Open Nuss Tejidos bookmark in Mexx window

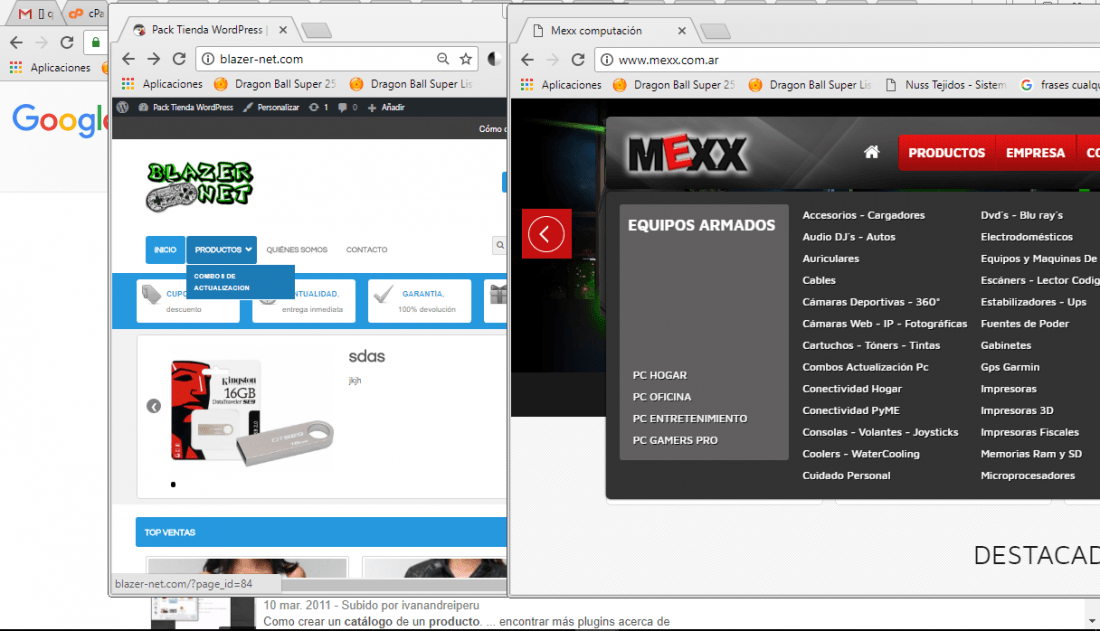946,85
